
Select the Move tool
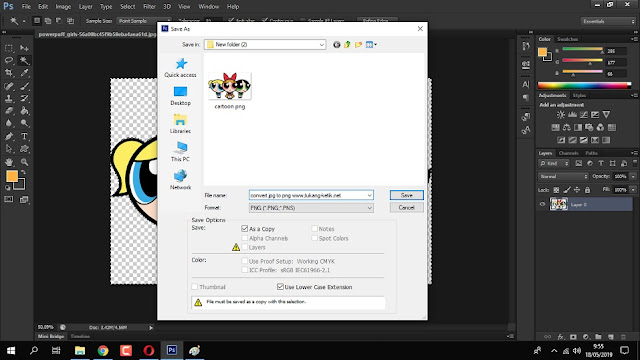point(24,48)
